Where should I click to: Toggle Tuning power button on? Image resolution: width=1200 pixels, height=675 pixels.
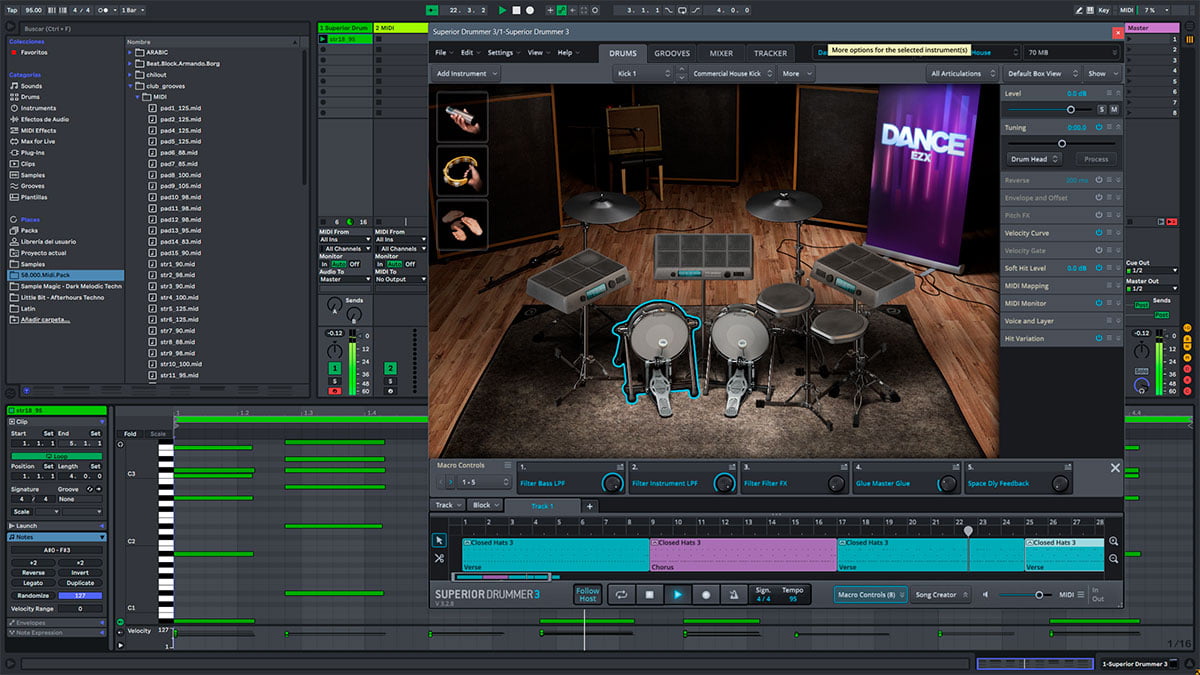pos(1098,128)
